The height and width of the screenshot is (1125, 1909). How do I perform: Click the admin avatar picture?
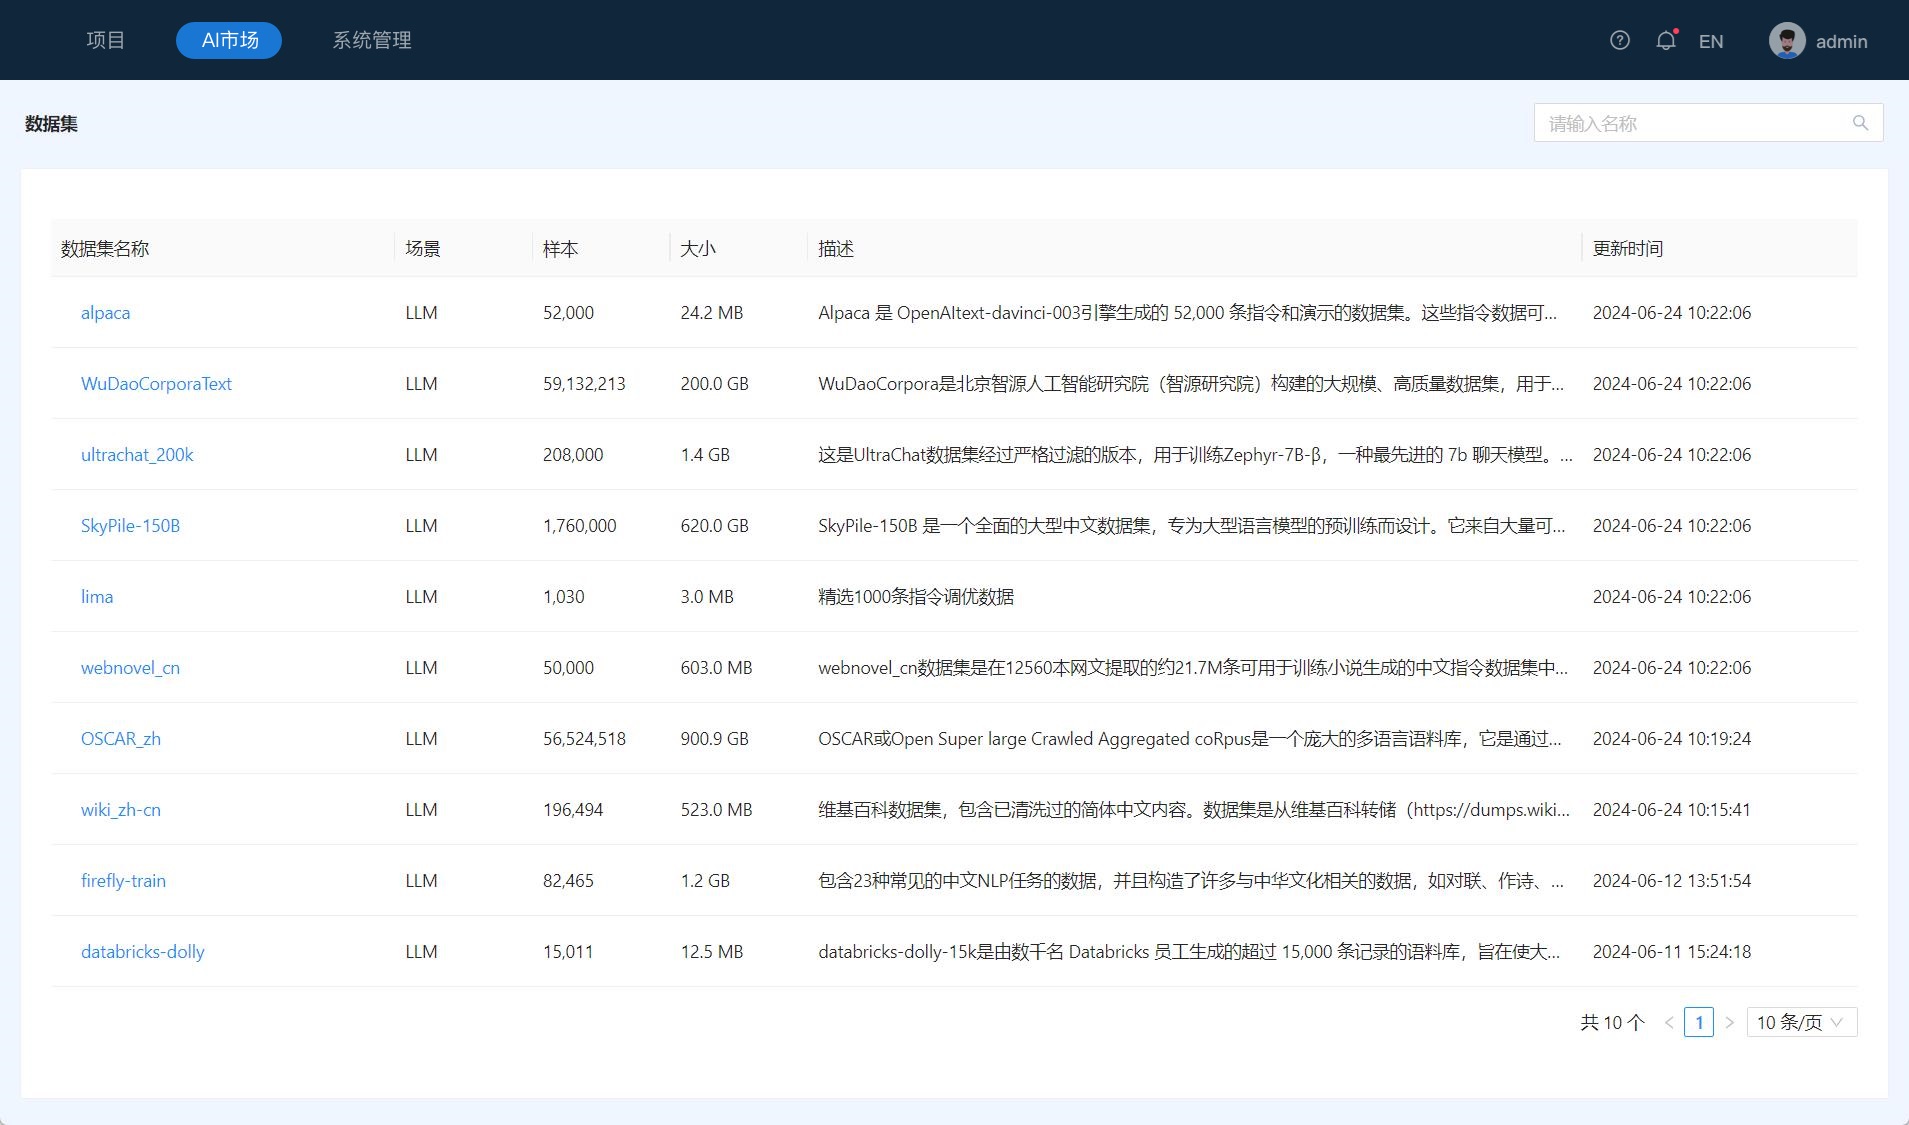point(1786,41)
